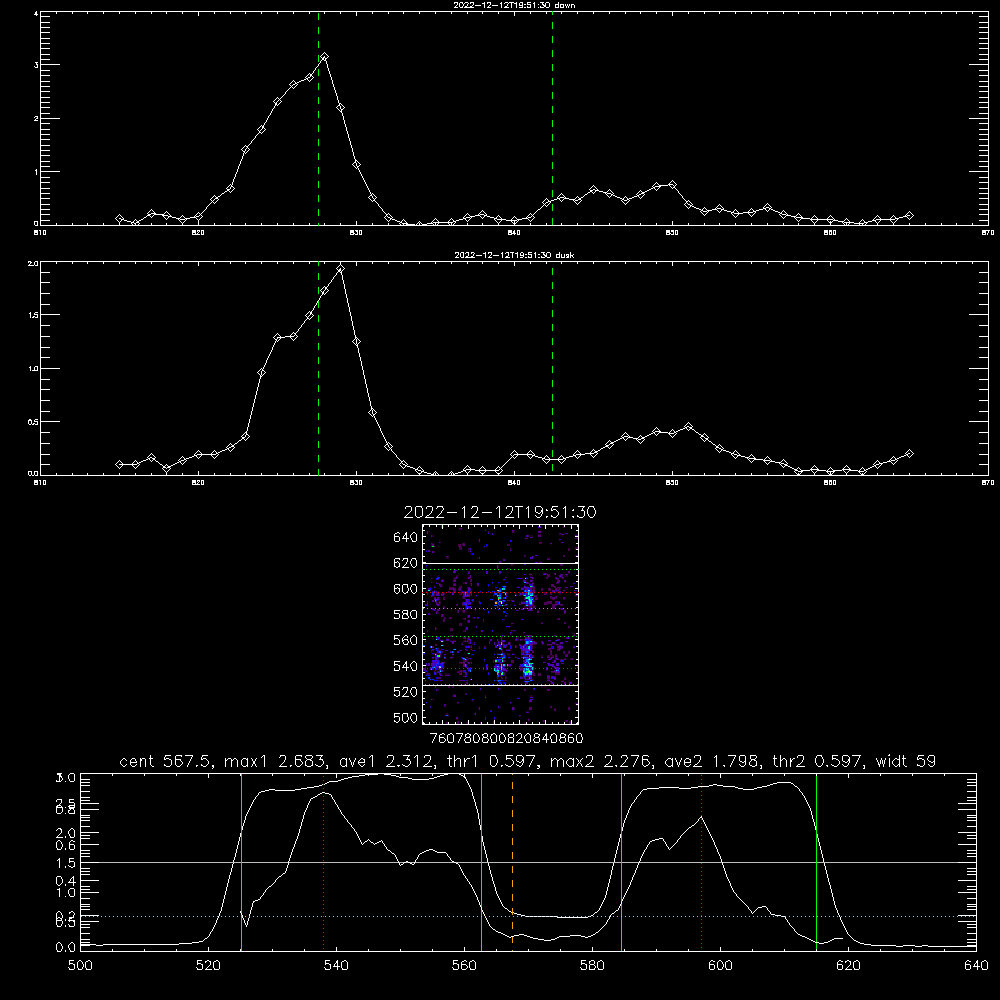Viewport: 1000px width, 1000px height.
Task: Click the '600' label on bottom plot x-axis
Action: click(720, 966)
